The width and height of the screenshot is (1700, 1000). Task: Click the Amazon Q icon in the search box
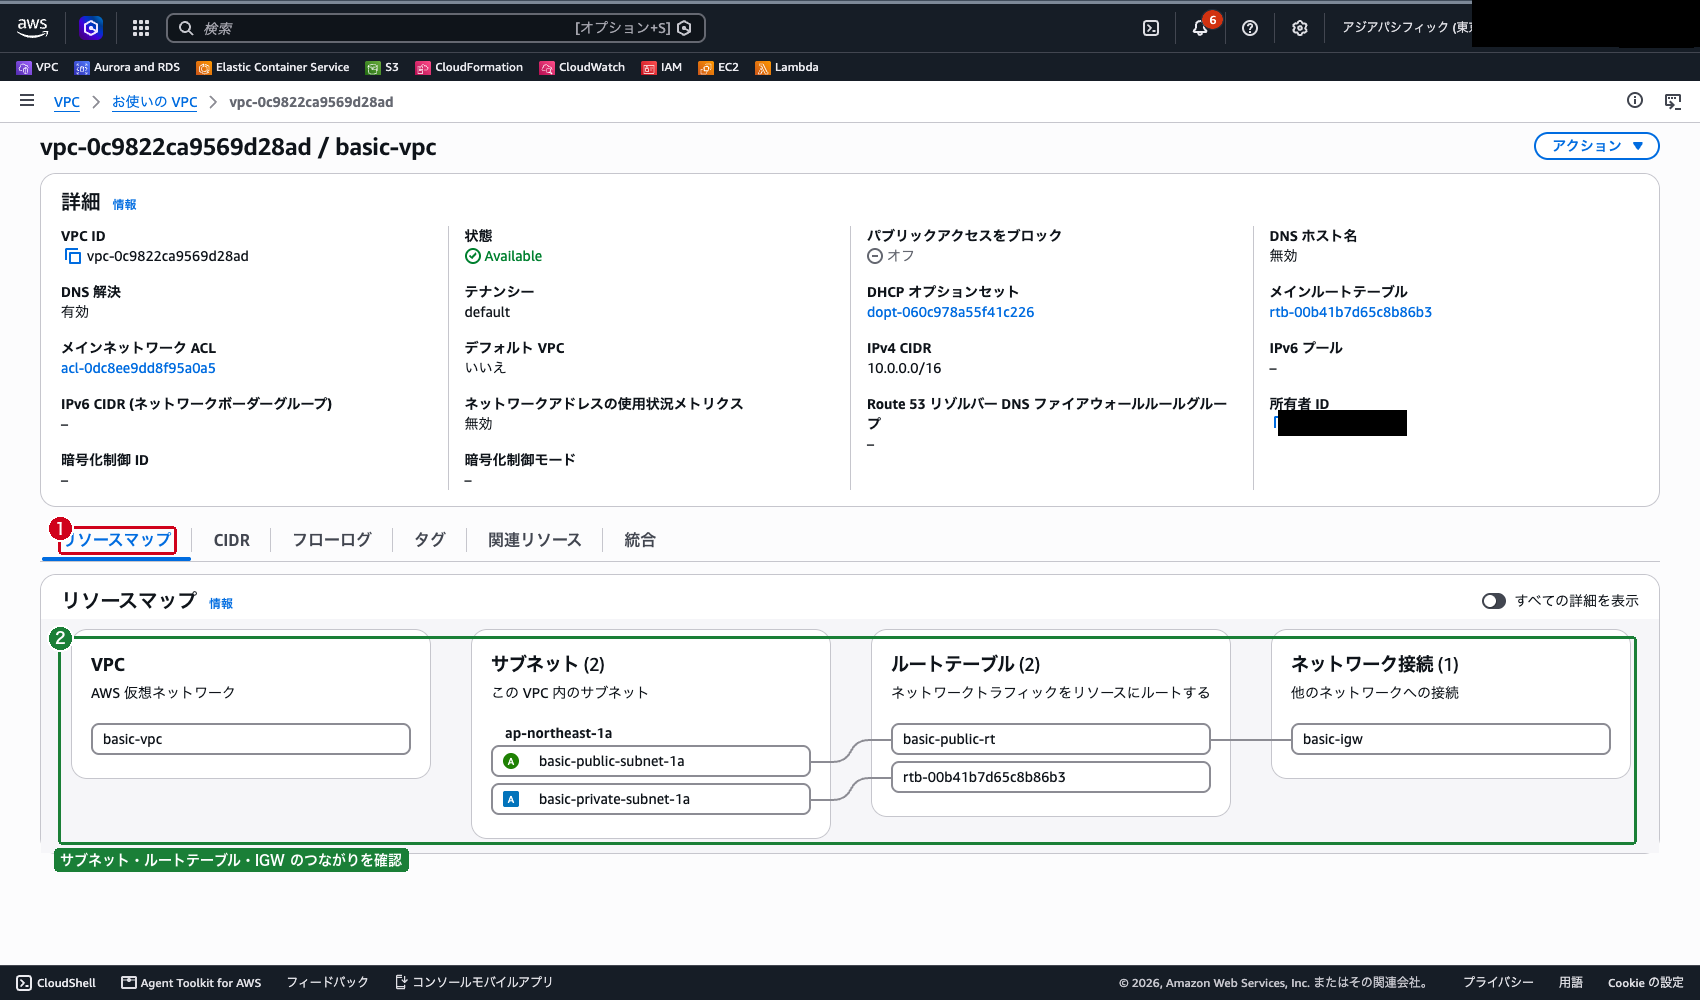point(684,28)
